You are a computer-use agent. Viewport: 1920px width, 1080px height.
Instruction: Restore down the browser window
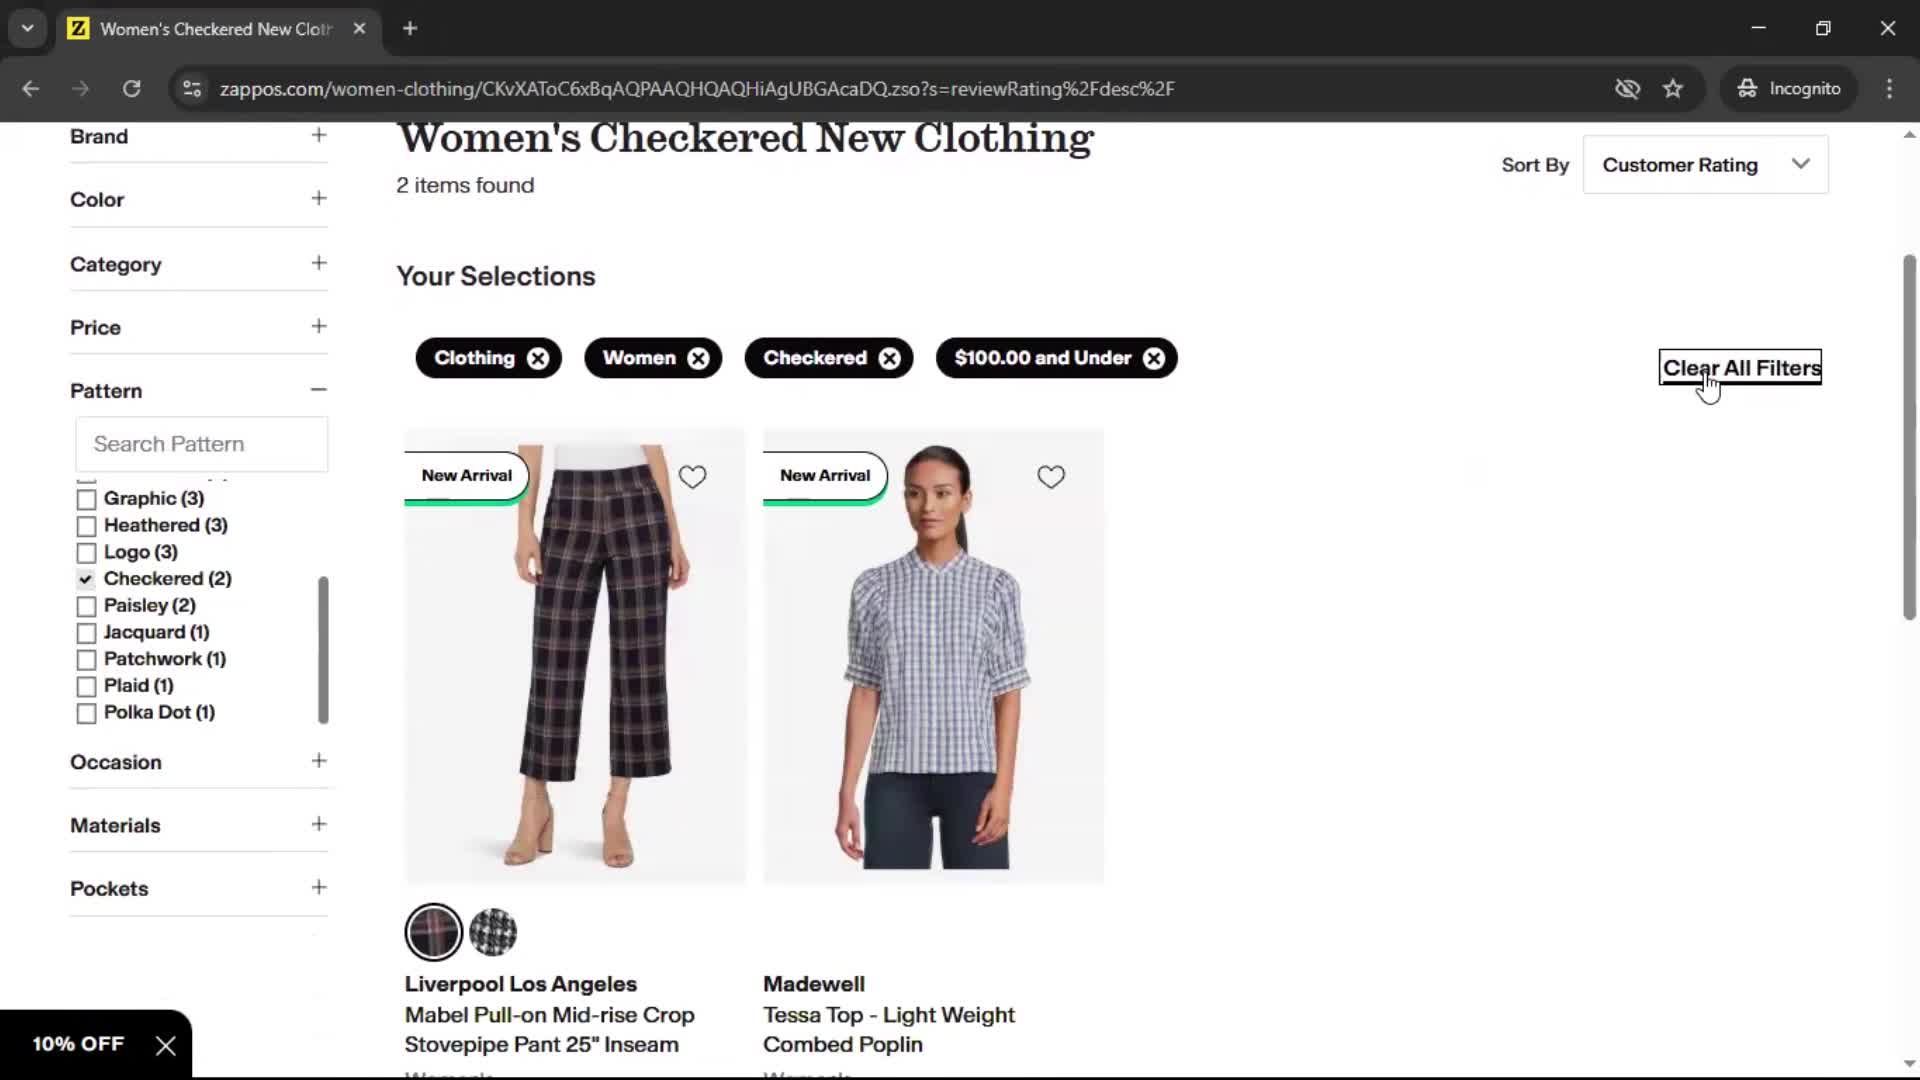point(1823,29)
